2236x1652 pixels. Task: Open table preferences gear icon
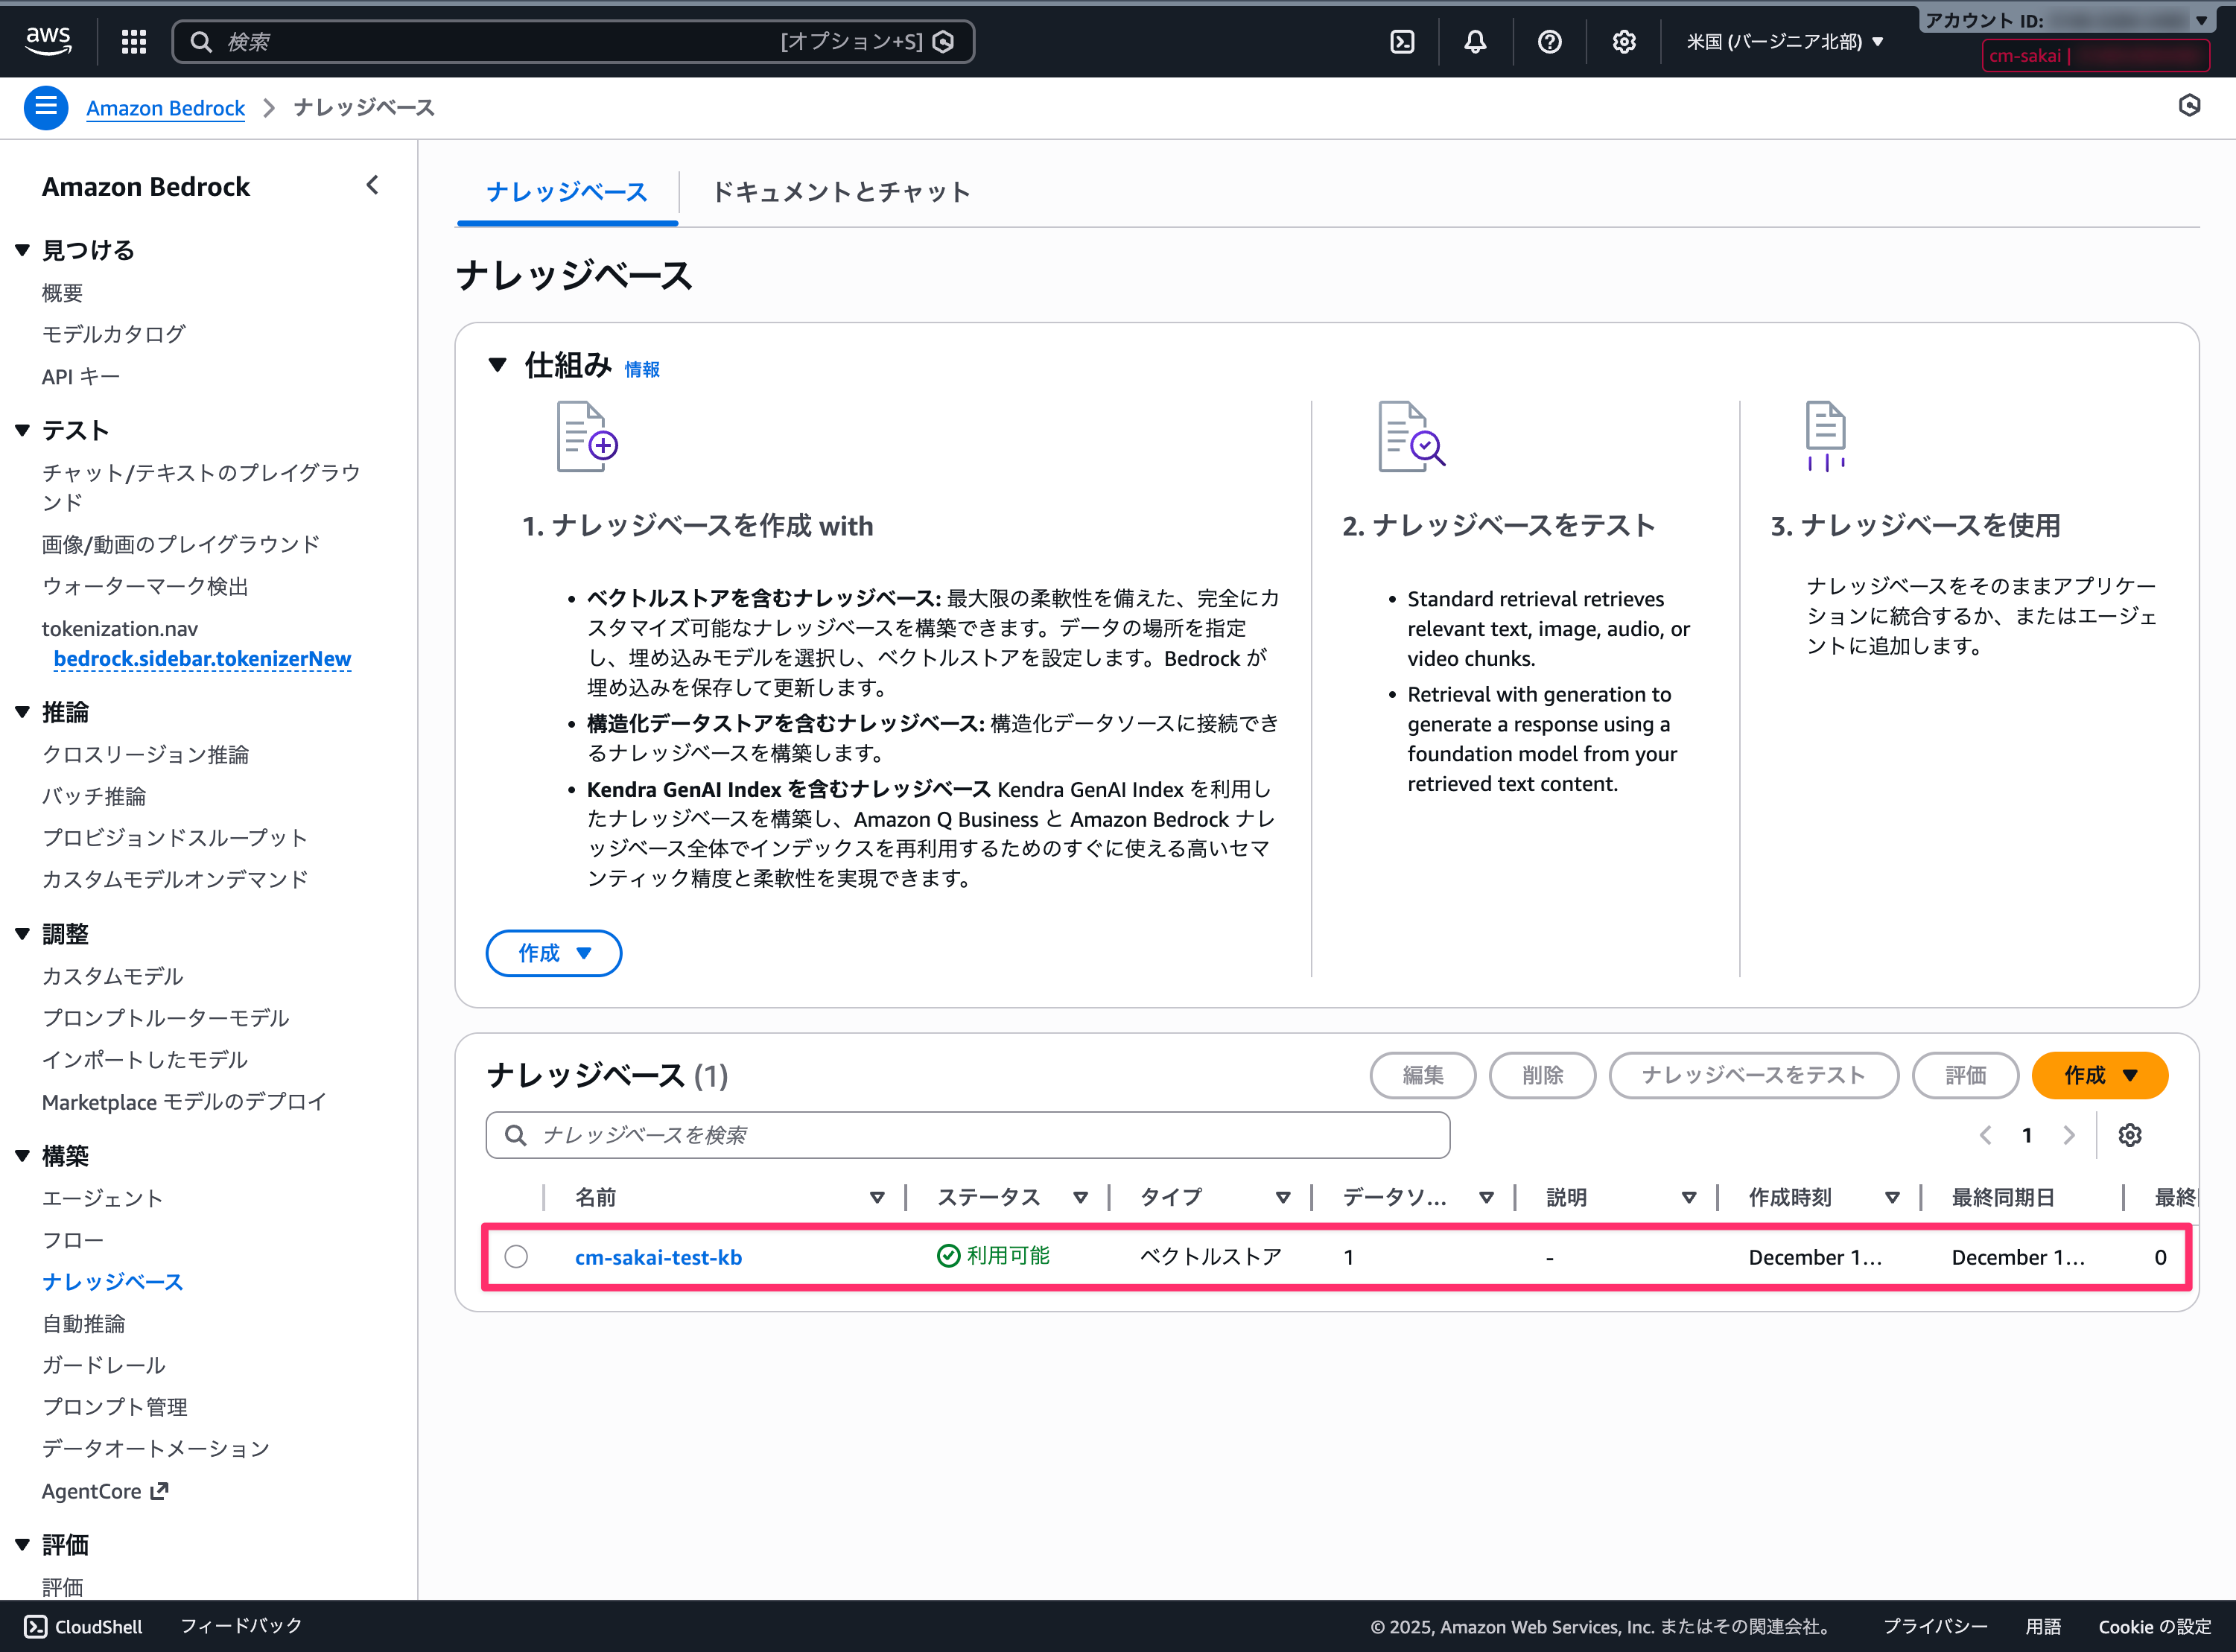[2129, 1135]
